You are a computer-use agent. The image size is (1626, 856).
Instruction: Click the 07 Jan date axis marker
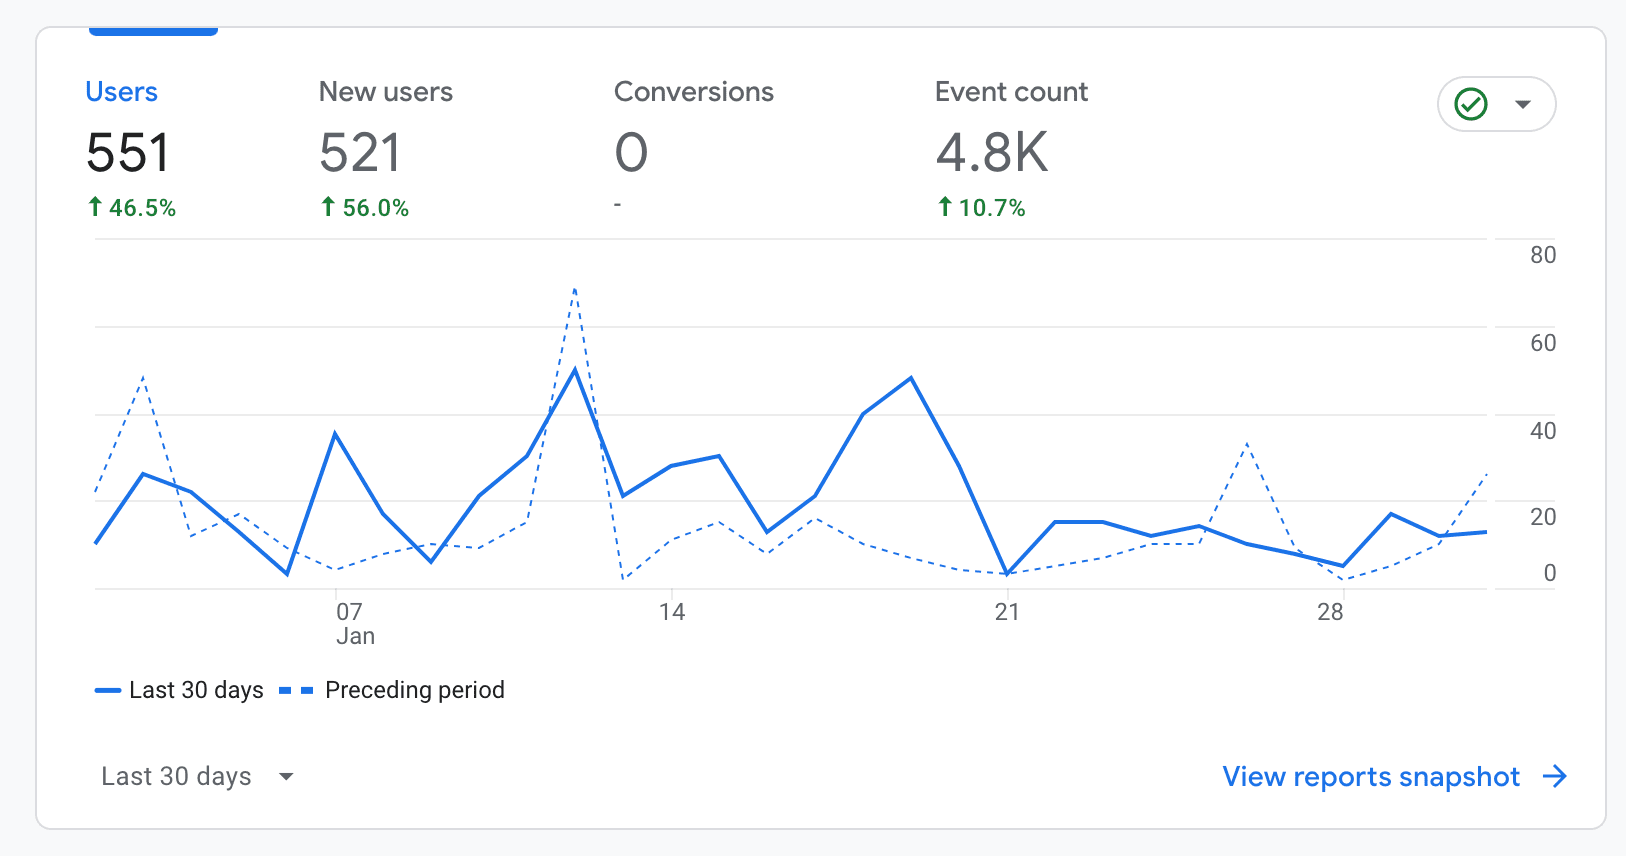tap(352, 623)
